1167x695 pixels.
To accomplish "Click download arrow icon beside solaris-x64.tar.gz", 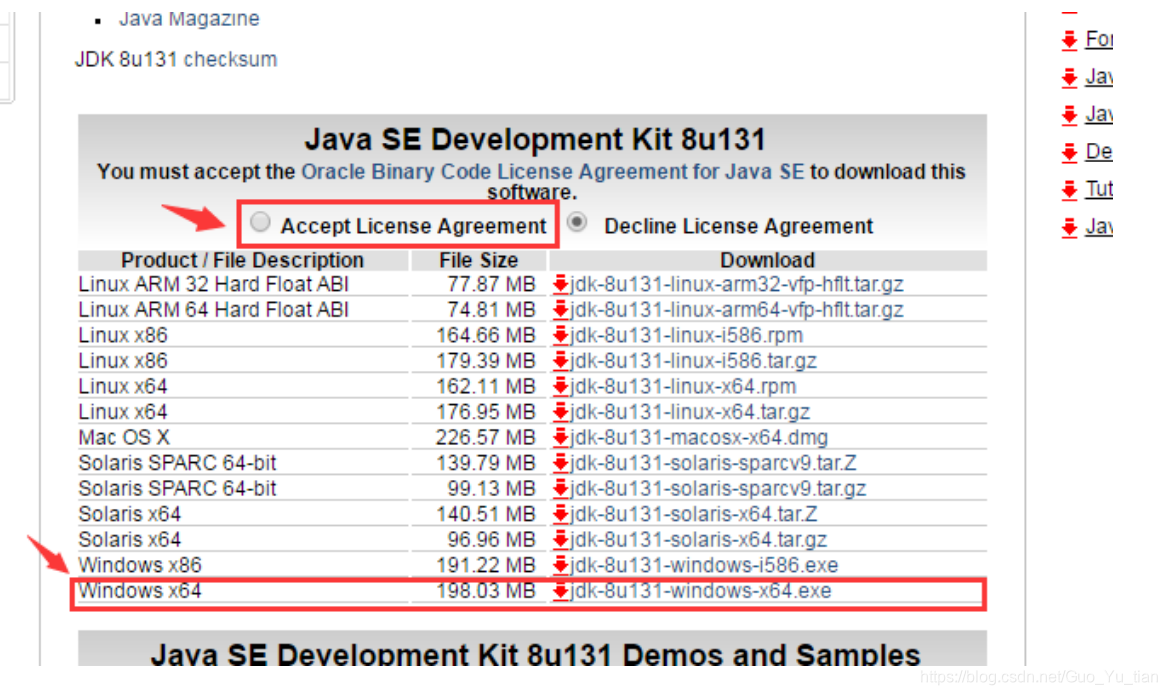I will tap(561, 539).
